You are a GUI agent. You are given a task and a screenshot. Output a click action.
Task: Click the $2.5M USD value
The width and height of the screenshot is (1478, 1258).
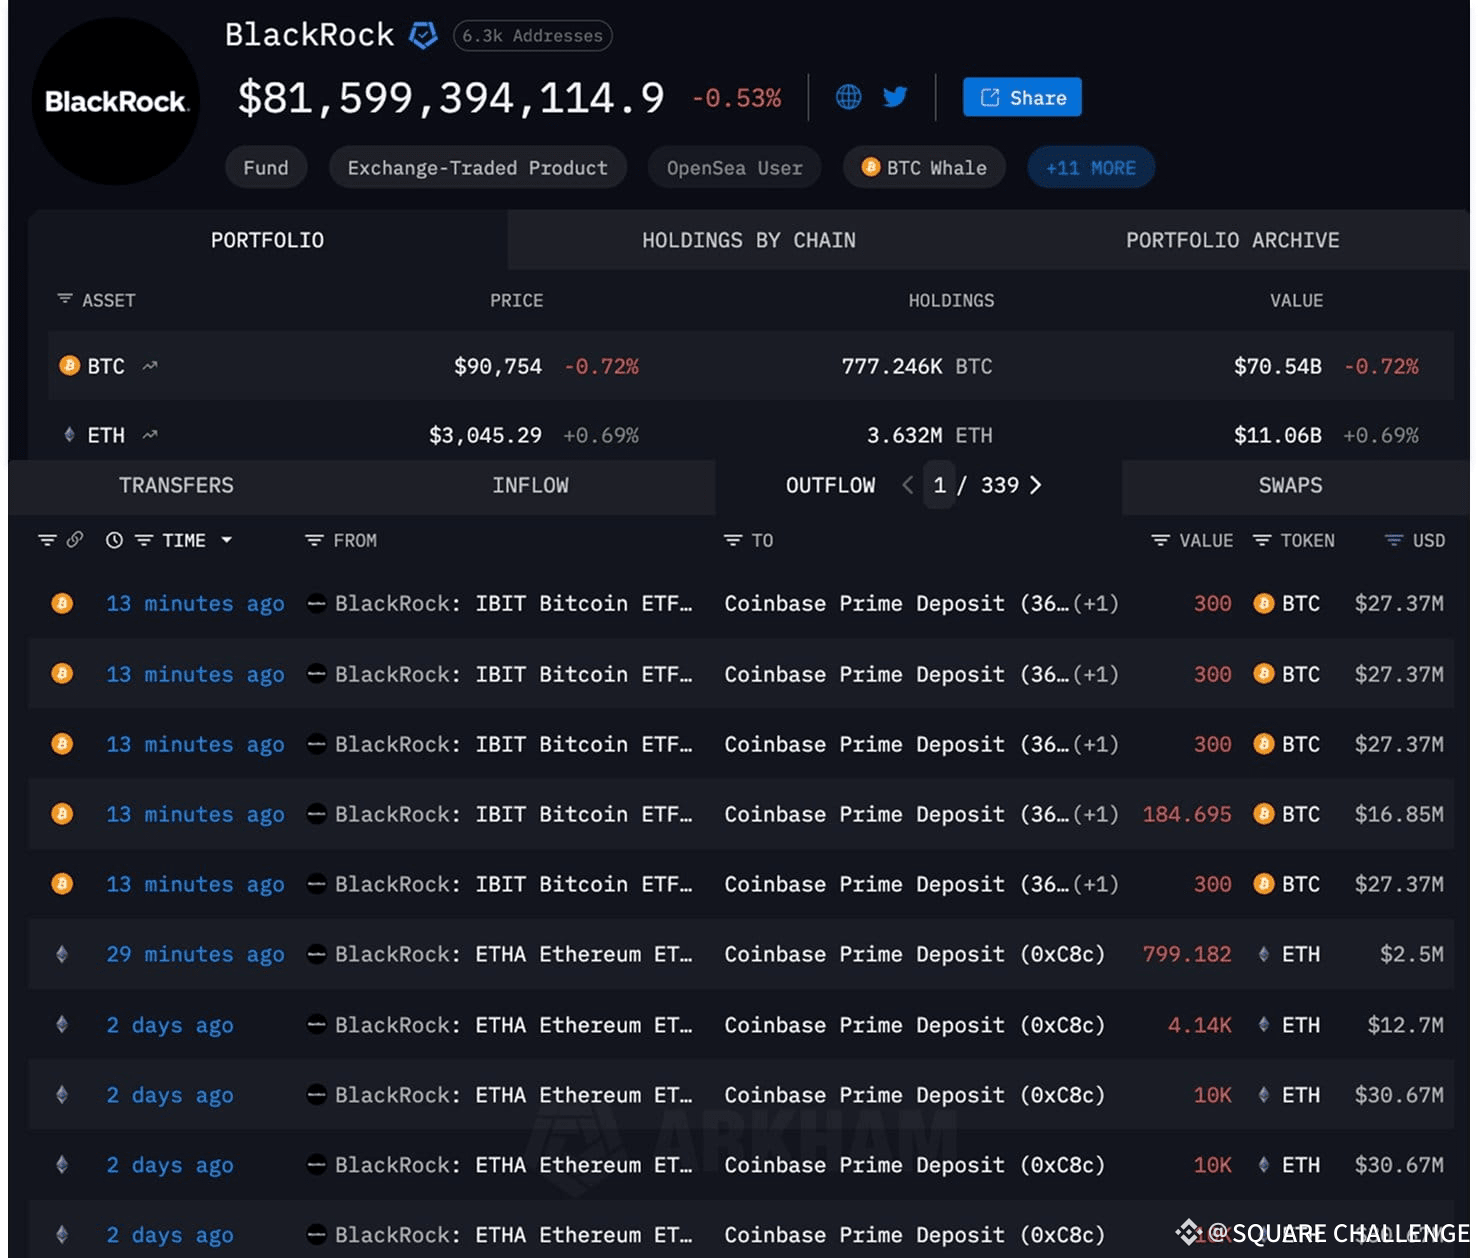coord(1411,954)
